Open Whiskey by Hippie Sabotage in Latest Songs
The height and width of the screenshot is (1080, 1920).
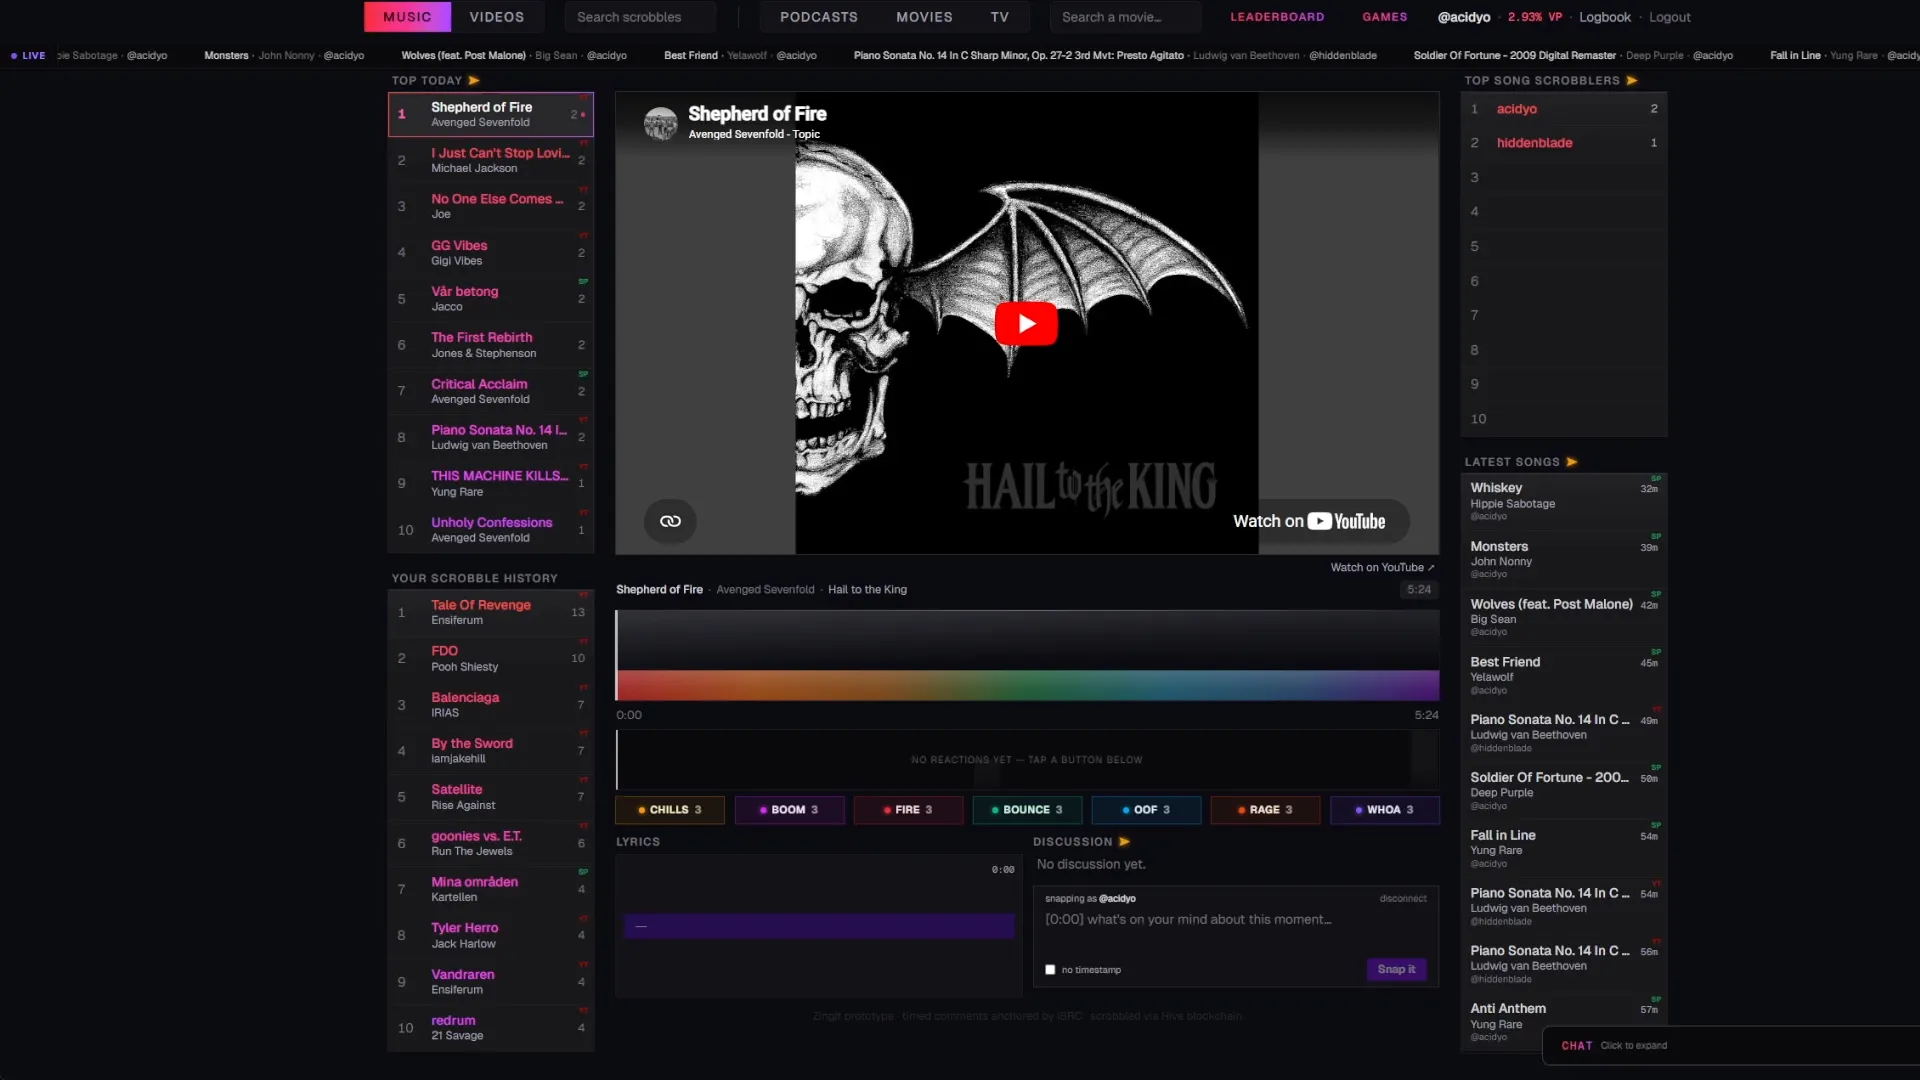click(x=1564, y=501)
